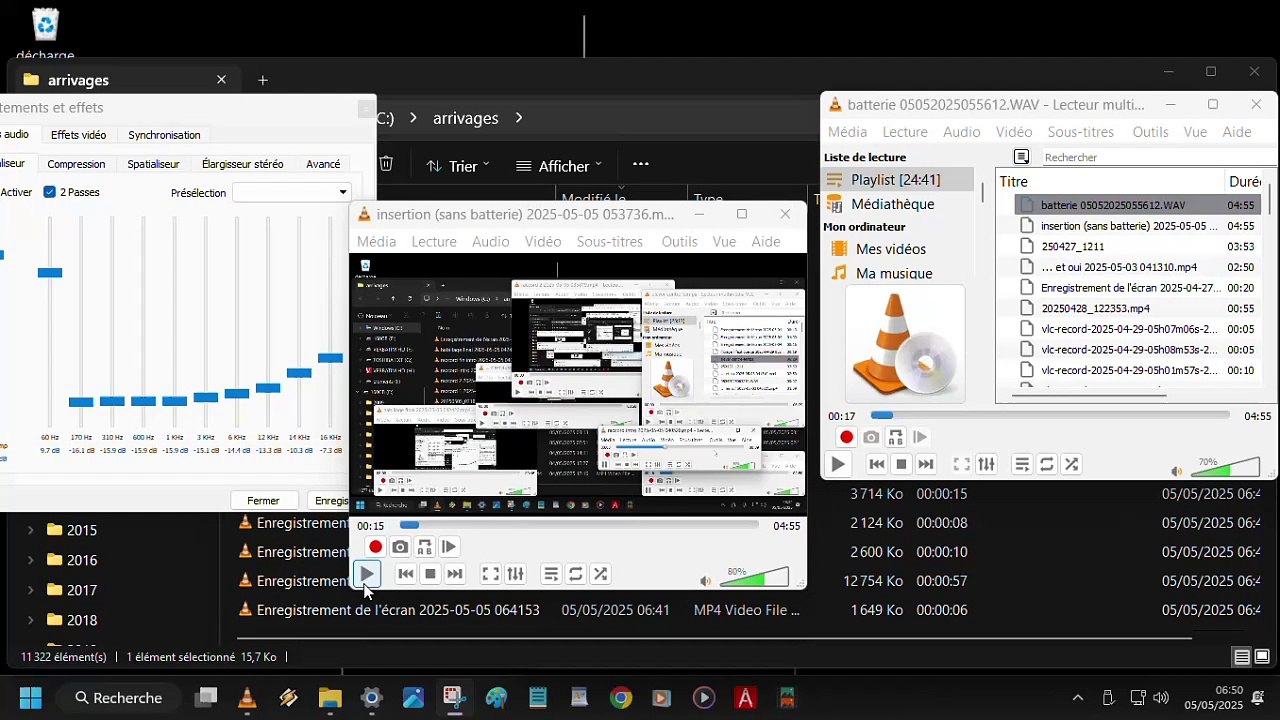Screen dimensions: 1280x720
Task: Click the Fermer button in effects dialog
Action: 263,500
